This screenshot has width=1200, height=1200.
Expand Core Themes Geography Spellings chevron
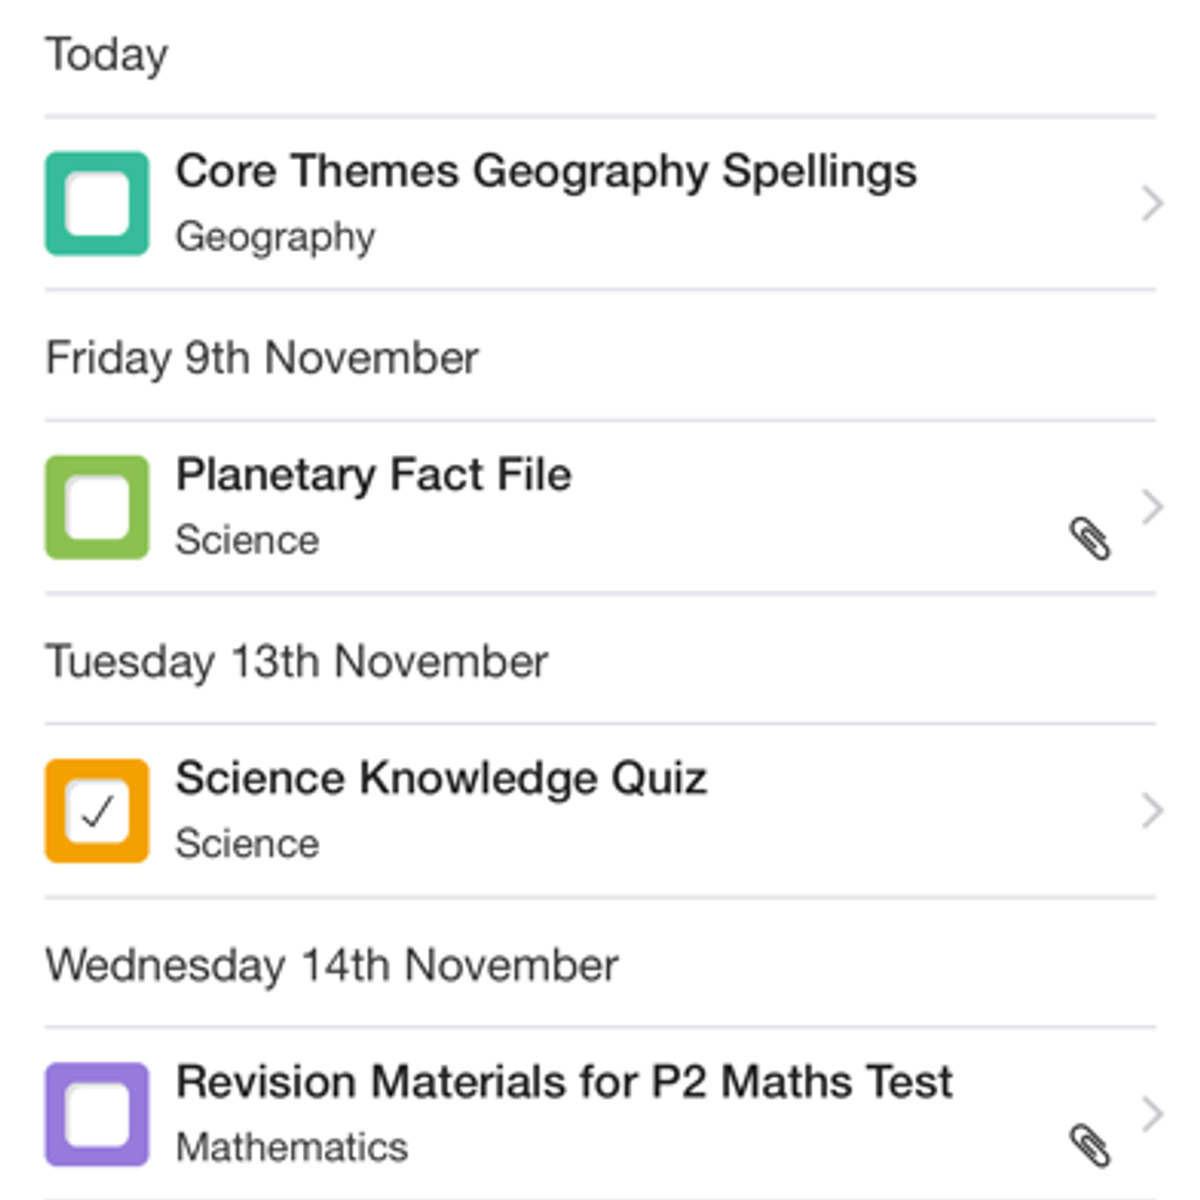1152,204
